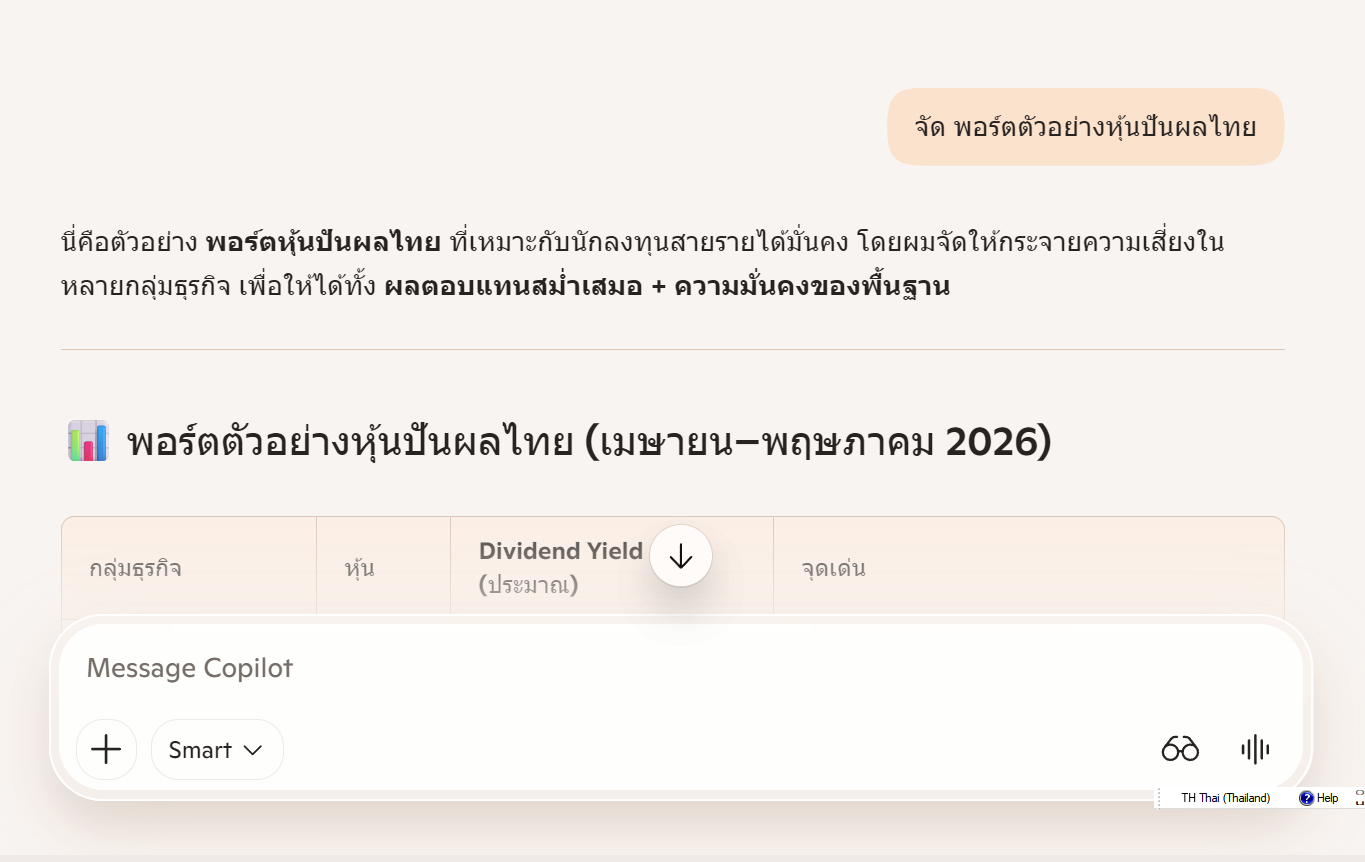Click the bold phrase ผลตอบแทนสม่ำเสมอ

click(513, 288)
